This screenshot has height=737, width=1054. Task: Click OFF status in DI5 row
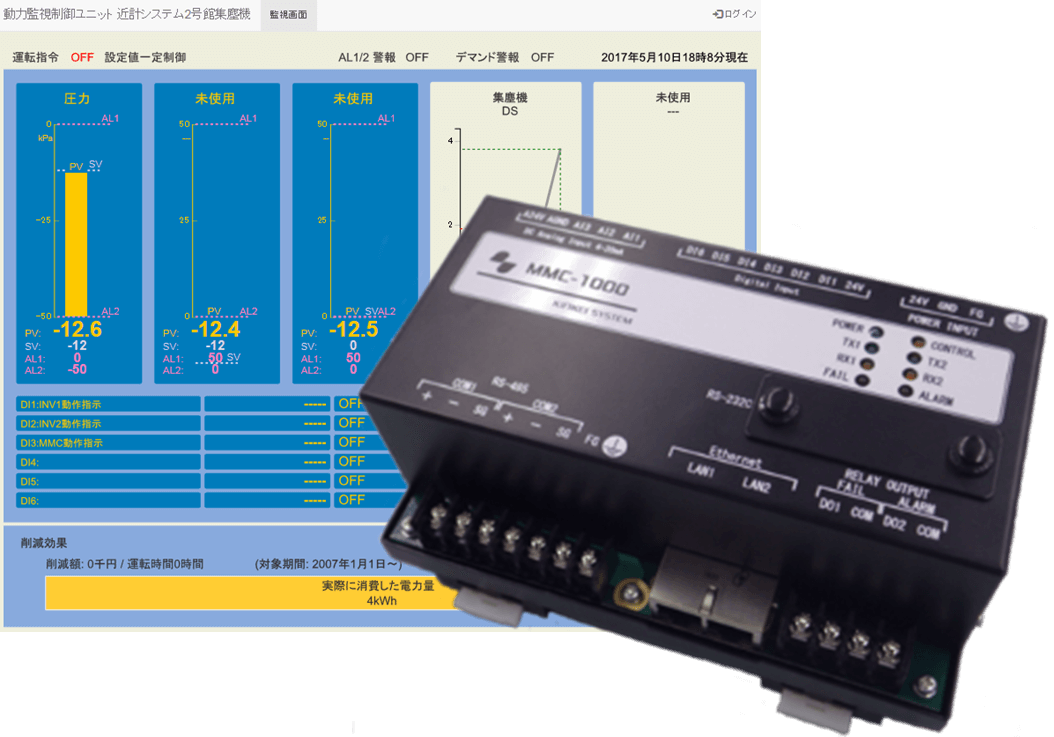click(352, 481)
